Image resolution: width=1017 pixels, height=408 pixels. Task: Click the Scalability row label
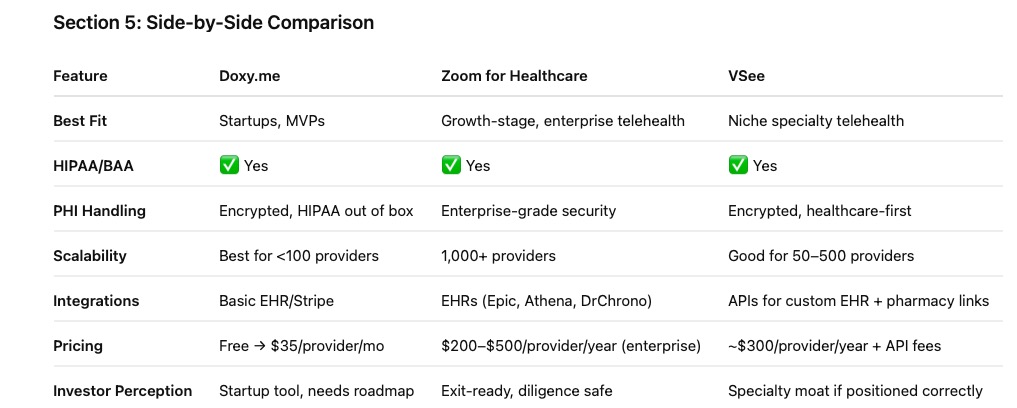(x=90, y=256)
